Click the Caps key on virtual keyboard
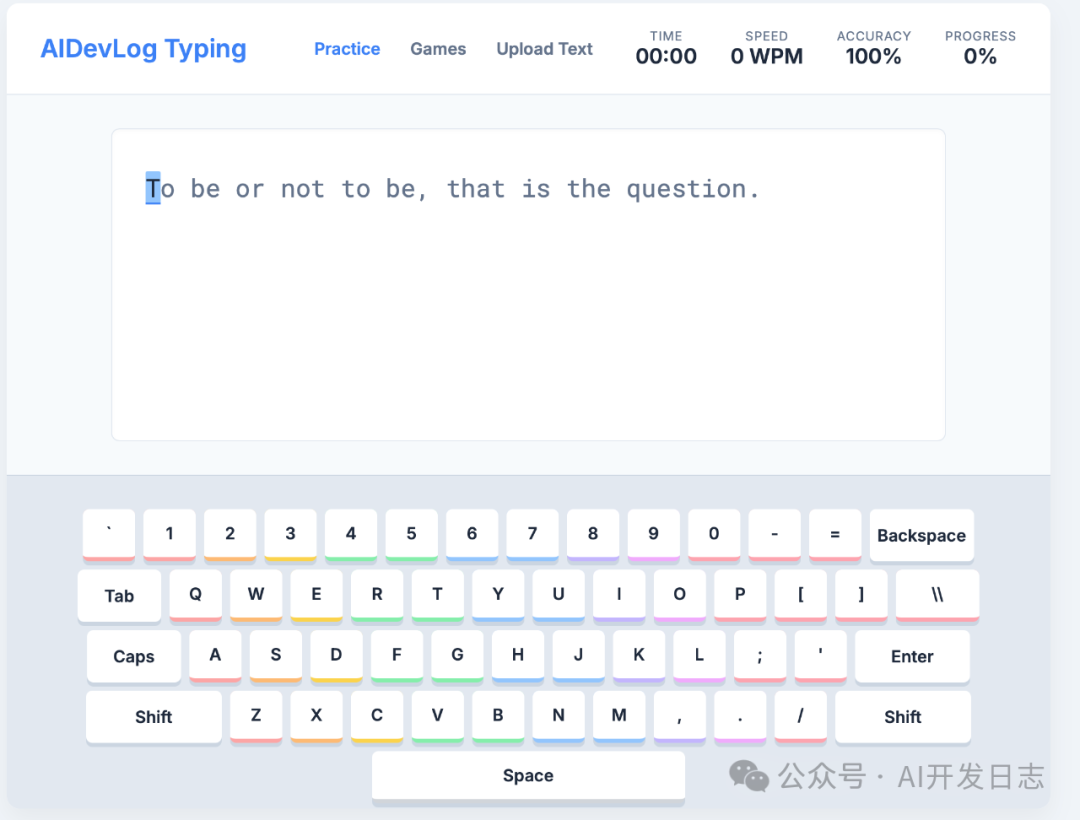The width and height of the screenshot is (1080, 820). pos(134,656)
